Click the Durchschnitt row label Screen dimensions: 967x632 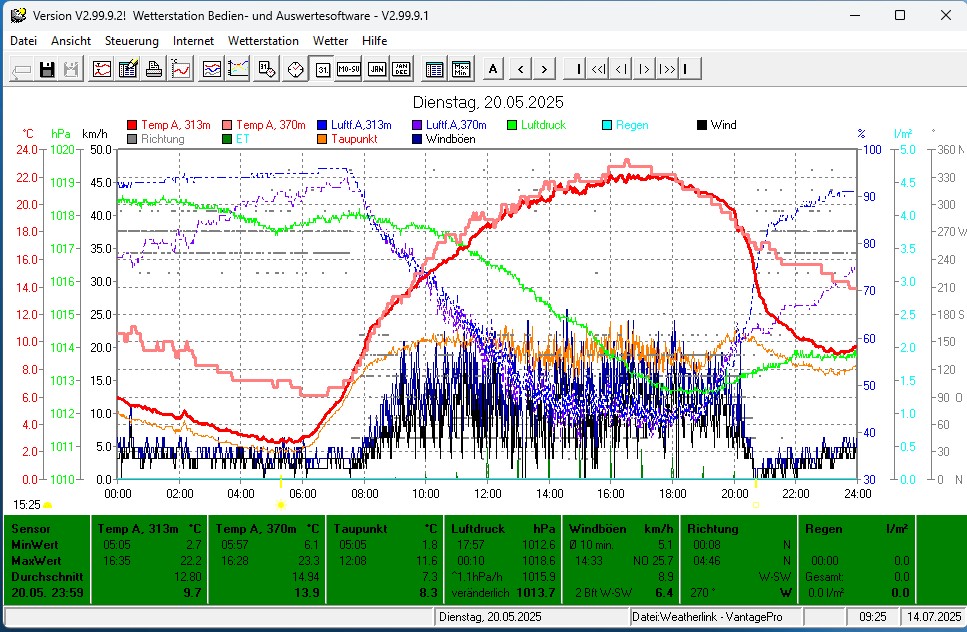[47, 577]
